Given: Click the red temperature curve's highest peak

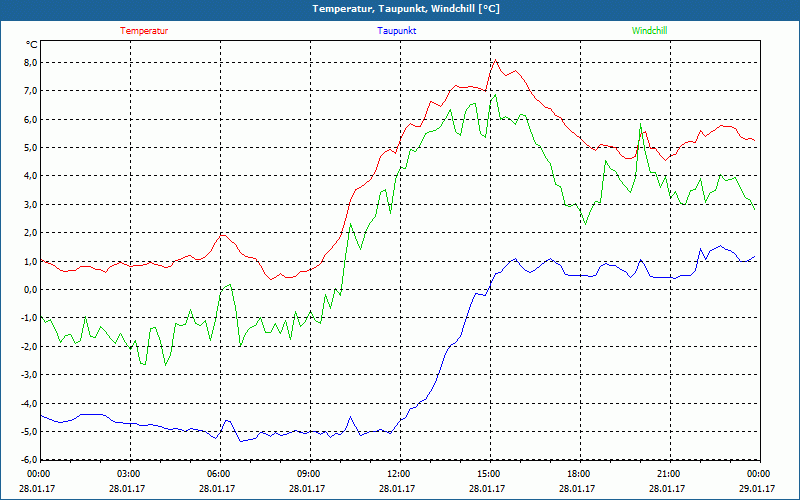Looking at the screenshot, I should [x=494, y=61].
